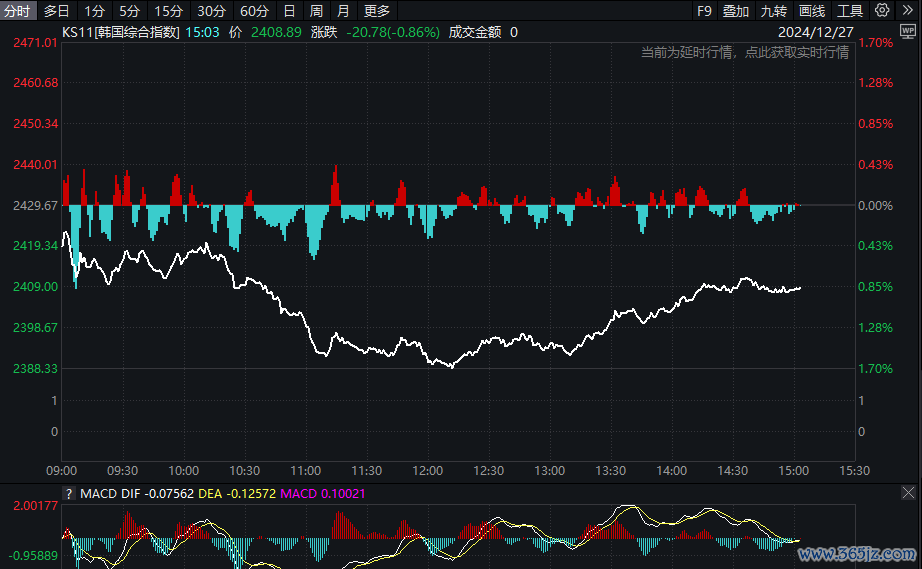Click the 2.00177 MACD scale label
Screen dimensions: 922x569
coord(36,506)
